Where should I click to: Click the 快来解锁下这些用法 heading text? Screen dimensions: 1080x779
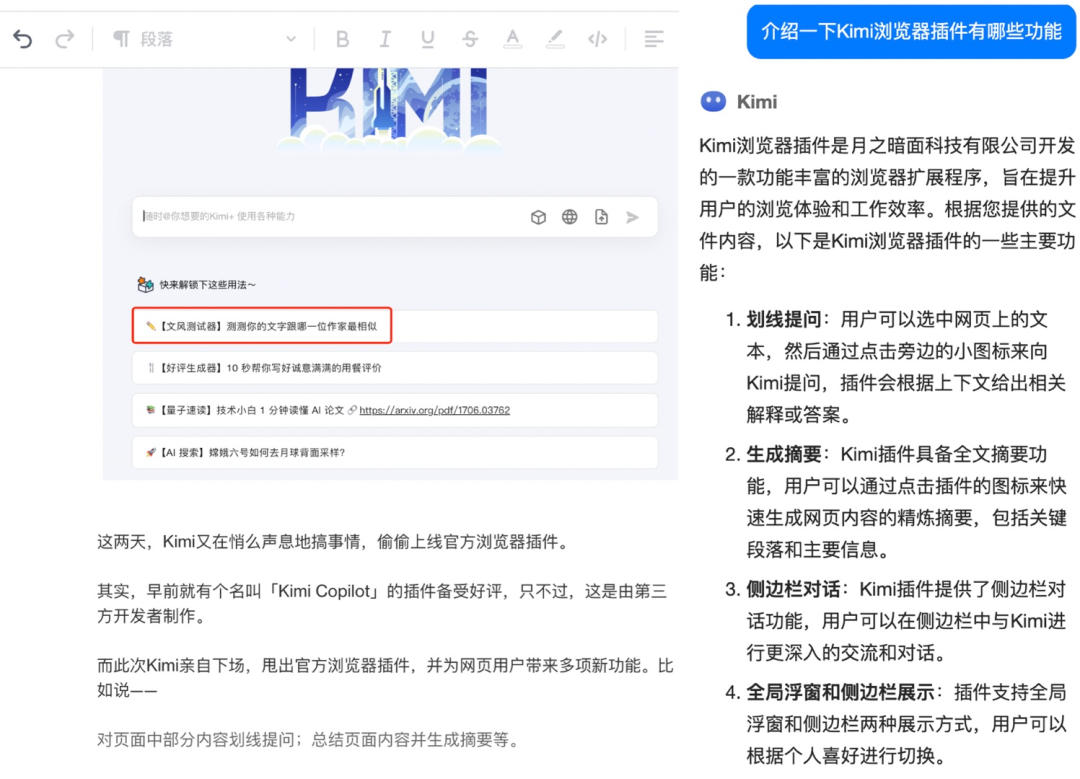(x=207, y=284)
